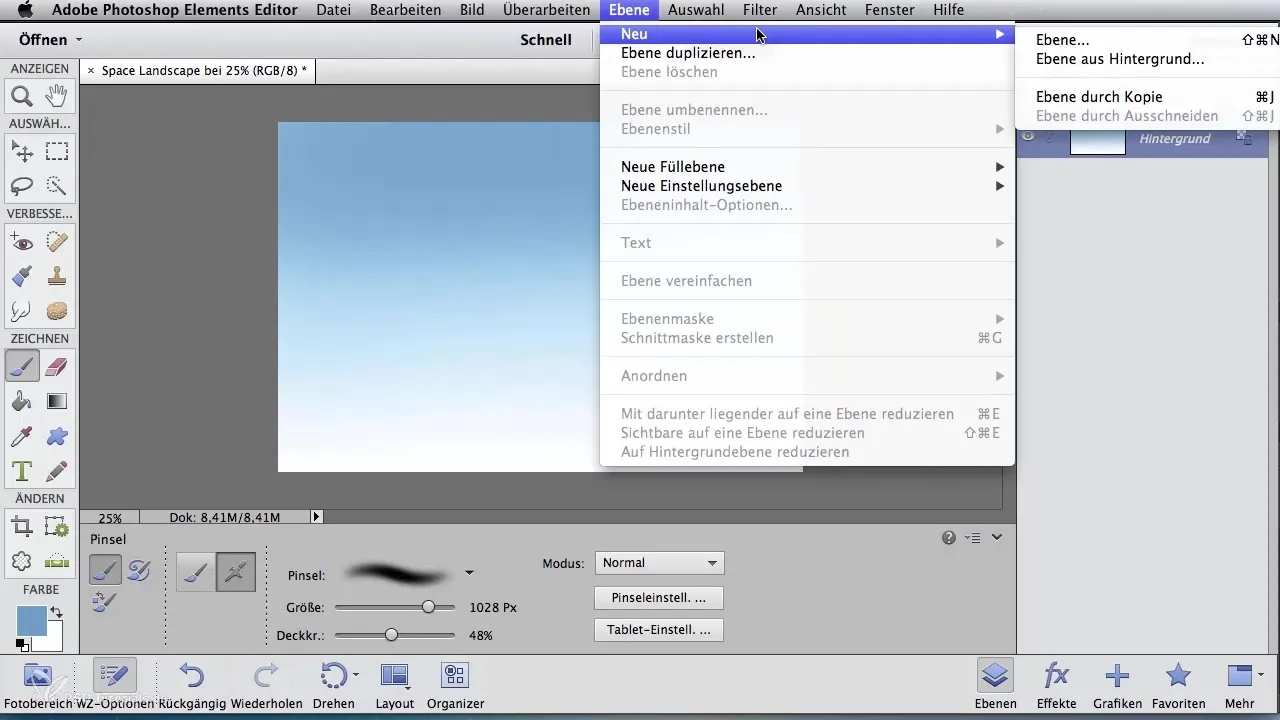The image size is (1280, 720).
Task: Open the Filter menu
Action: coord(760,10)
